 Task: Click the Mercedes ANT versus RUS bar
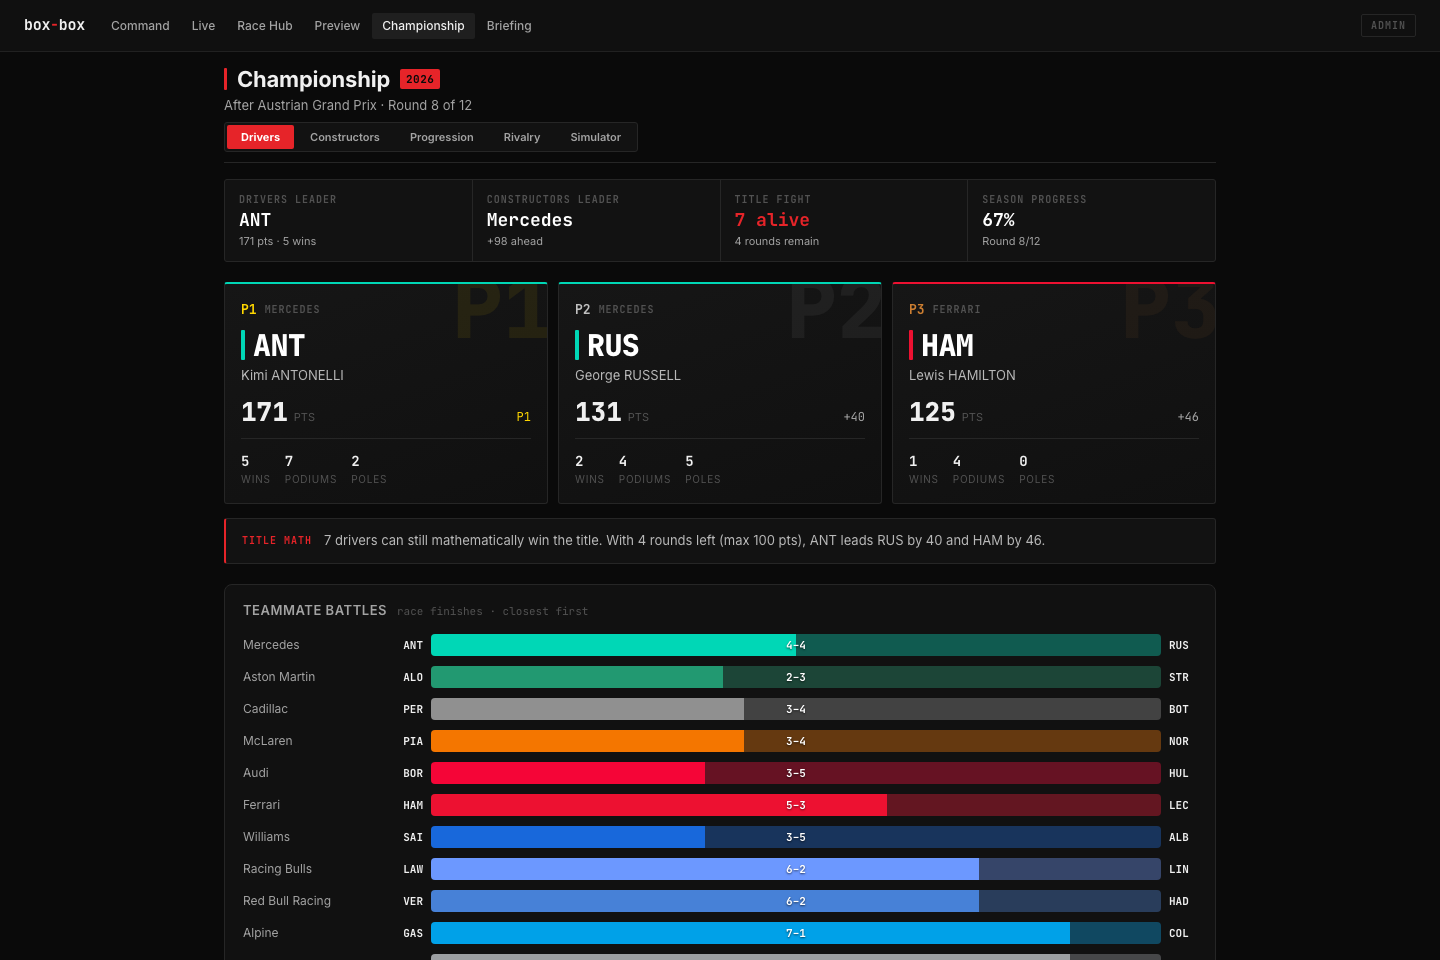pyautogui.click(x=796, y=645)
